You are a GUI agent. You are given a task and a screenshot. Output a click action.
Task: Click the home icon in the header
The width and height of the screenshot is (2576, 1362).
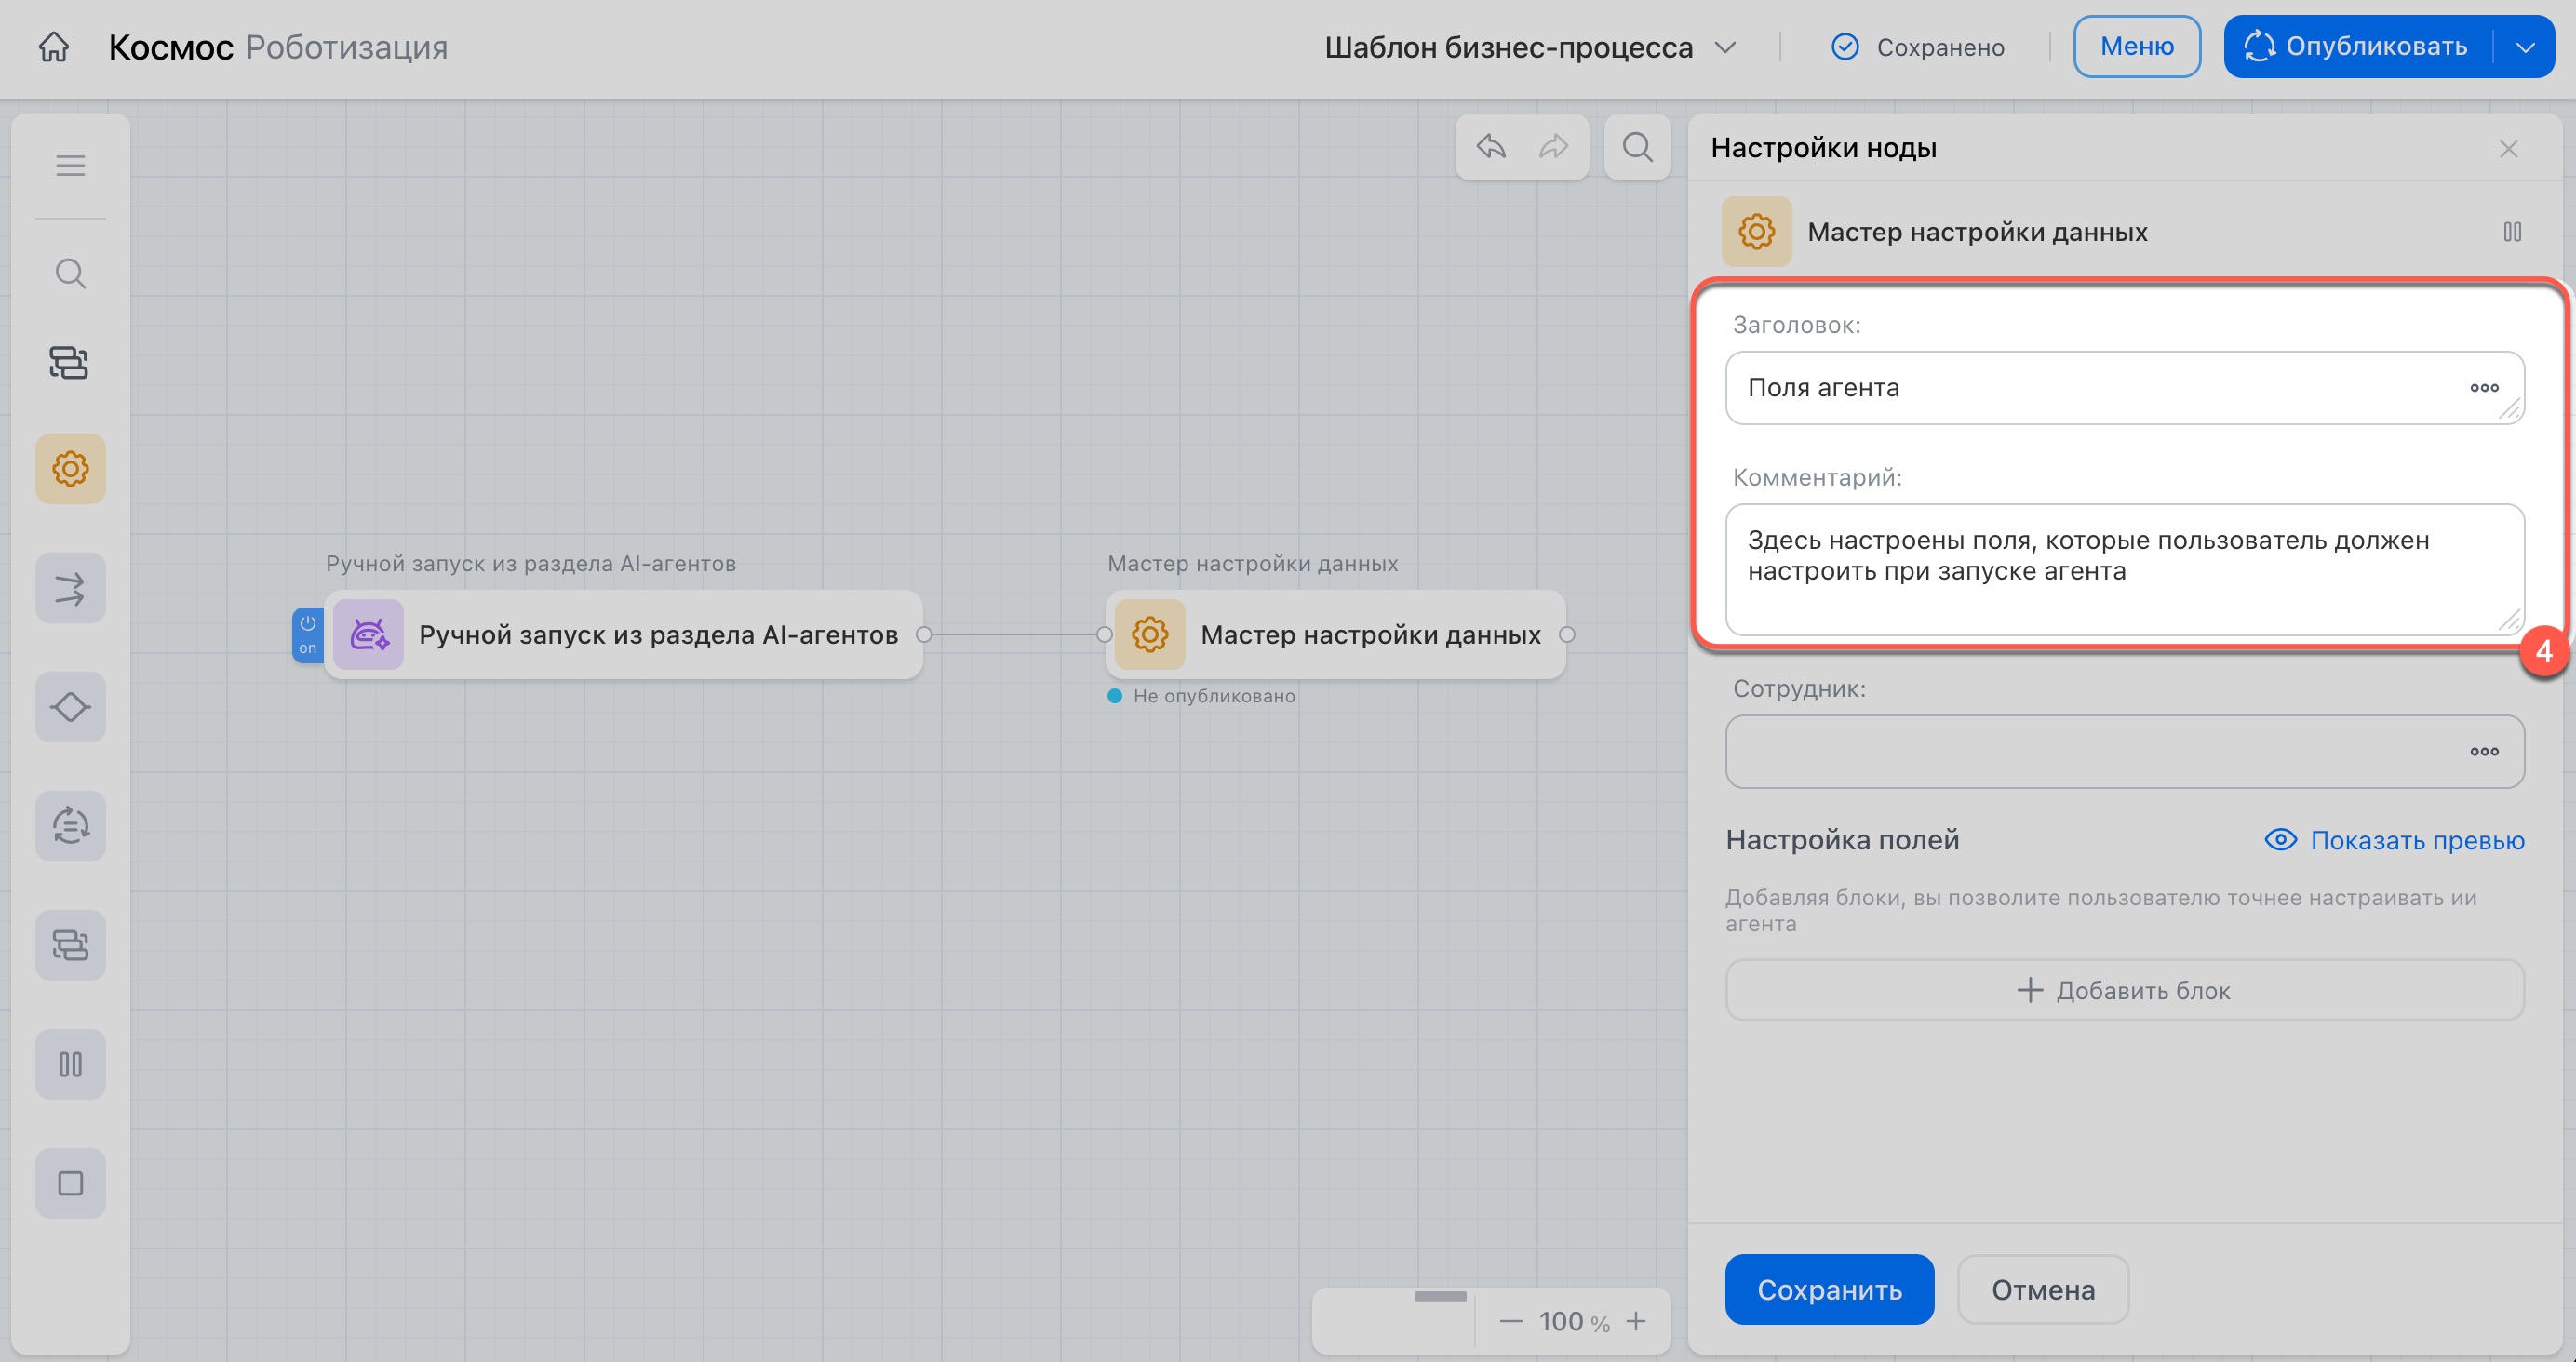(x=54, y=47)
